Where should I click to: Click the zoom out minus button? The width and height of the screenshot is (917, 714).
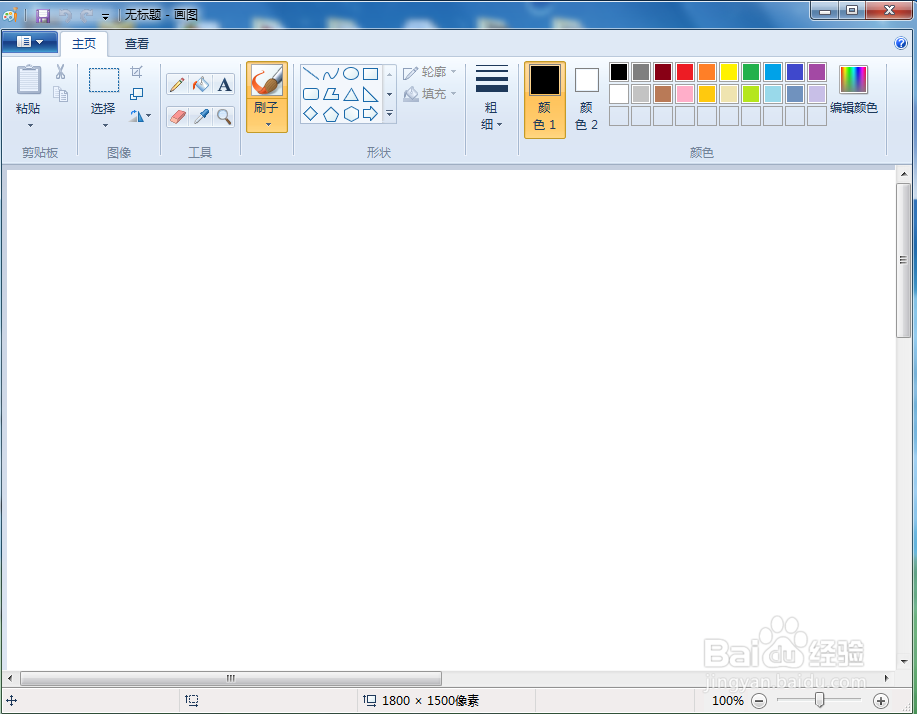click(x=759, y=701)
